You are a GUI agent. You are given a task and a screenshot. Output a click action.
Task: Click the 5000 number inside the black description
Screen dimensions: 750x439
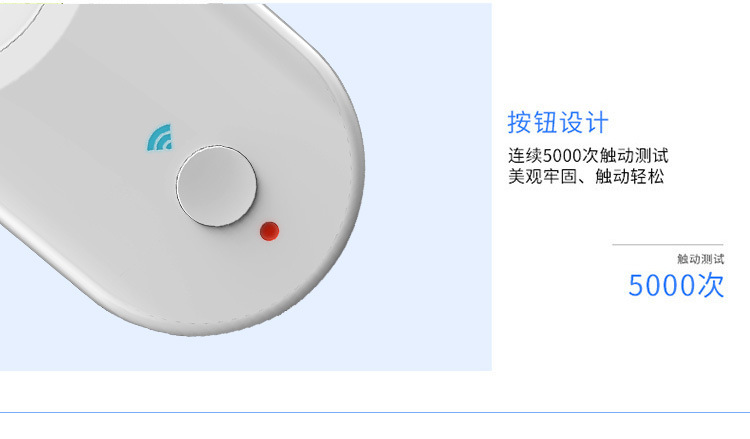coord(562,155)
